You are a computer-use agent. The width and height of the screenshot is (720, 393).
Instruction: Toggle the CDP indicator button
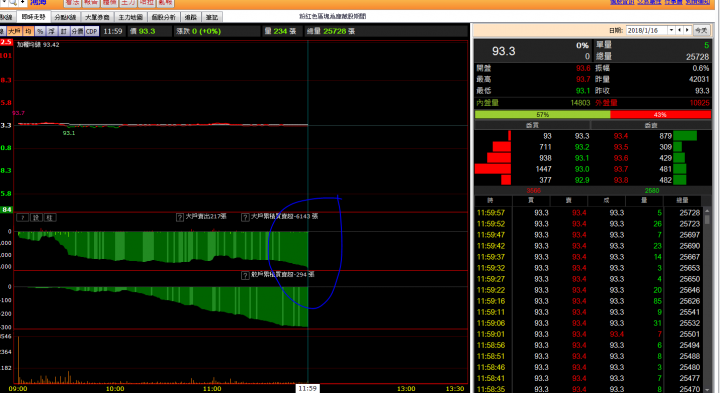point(91,31)
